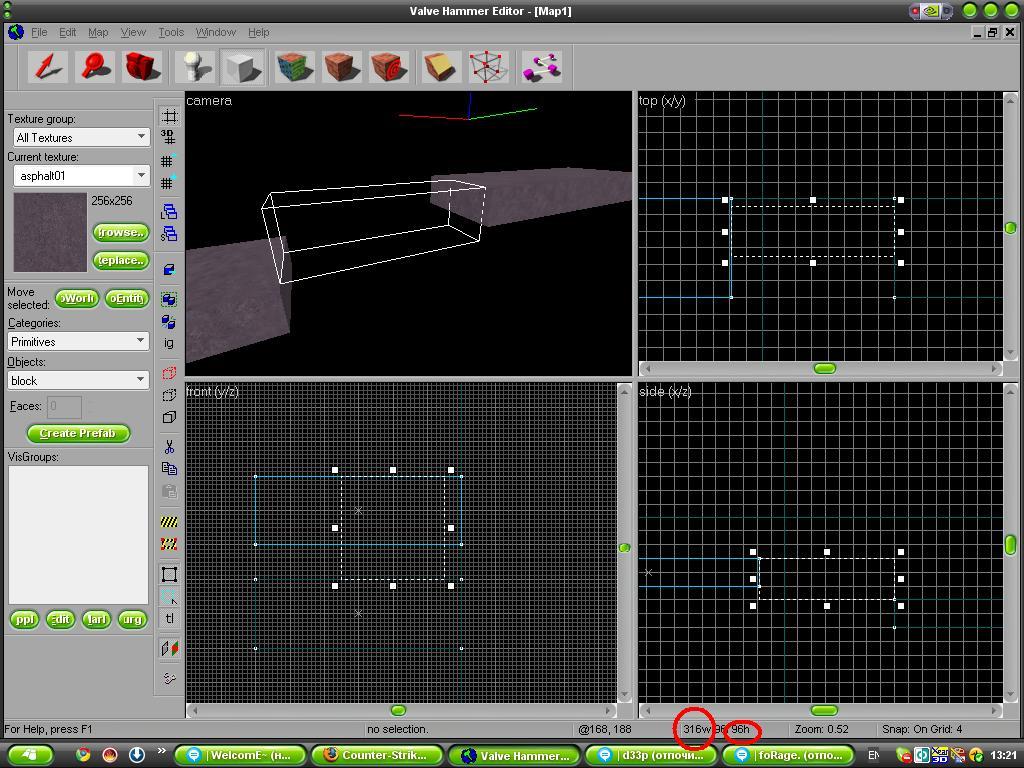Screen dimensions: 1024x768
Task: Click VisGroups Apply button
Action: [x=25, y=619]
